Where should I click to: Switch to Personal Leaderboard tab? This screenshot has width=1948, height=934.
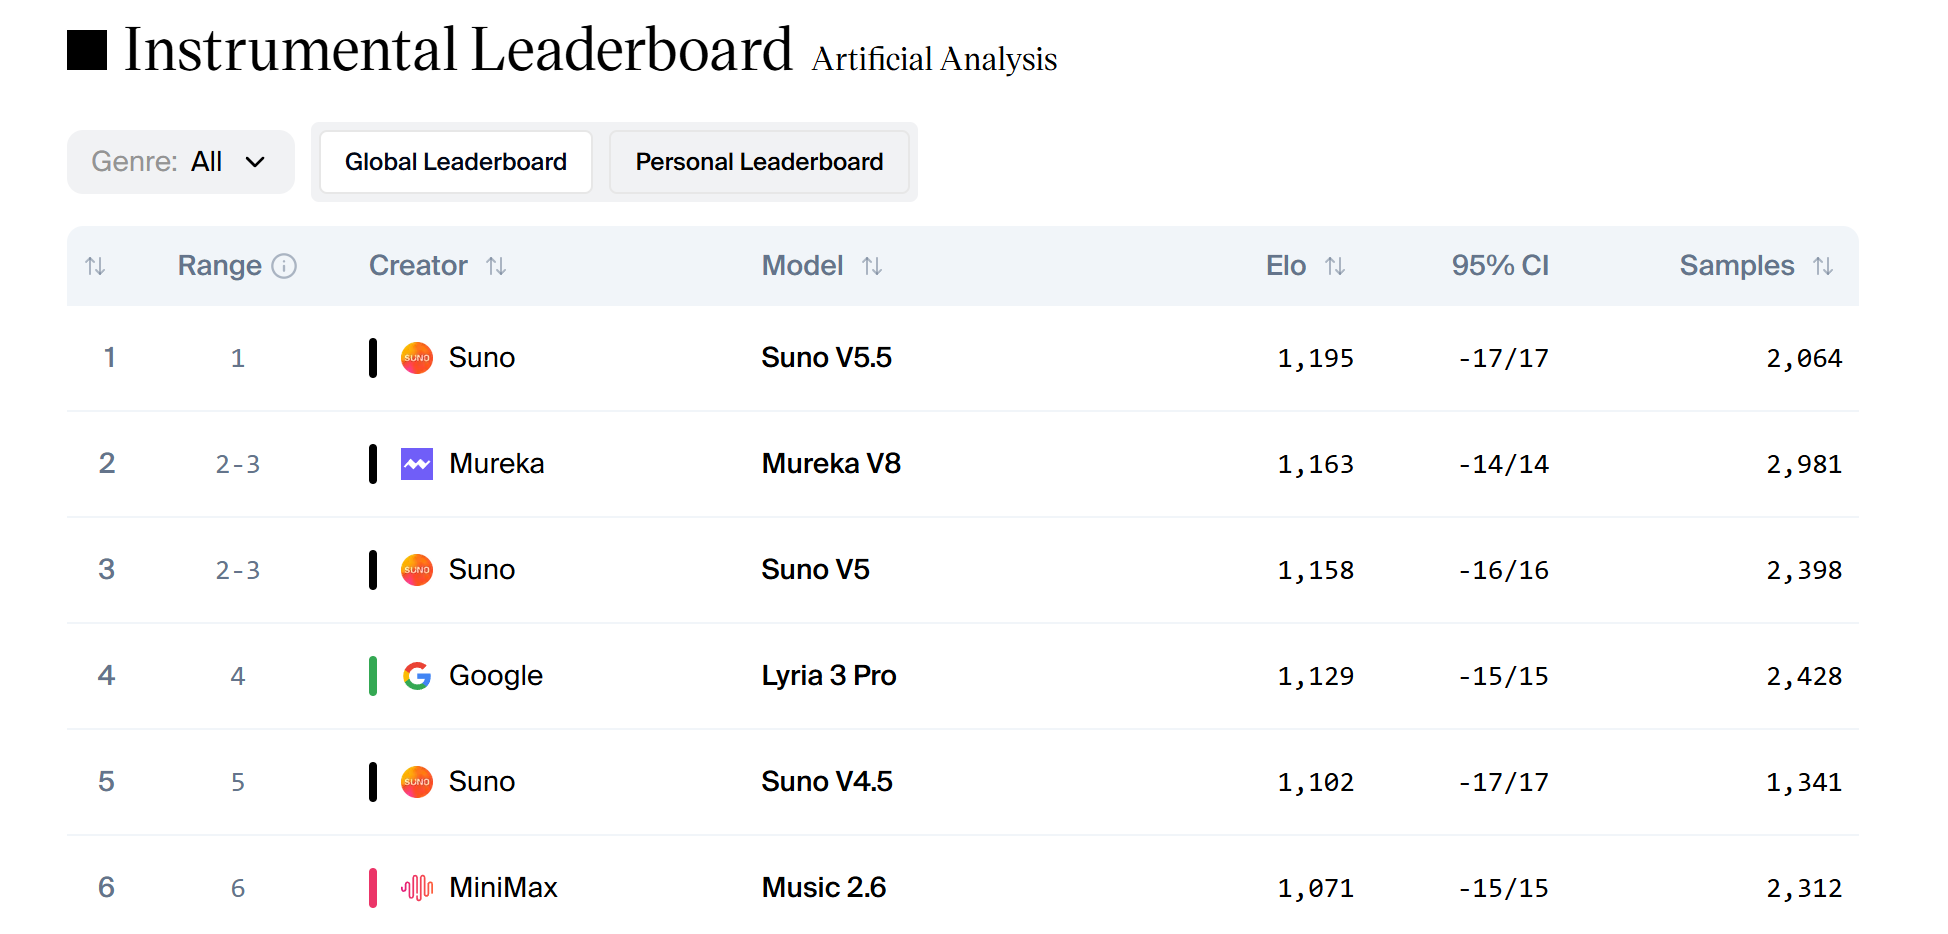pos(760,162)
